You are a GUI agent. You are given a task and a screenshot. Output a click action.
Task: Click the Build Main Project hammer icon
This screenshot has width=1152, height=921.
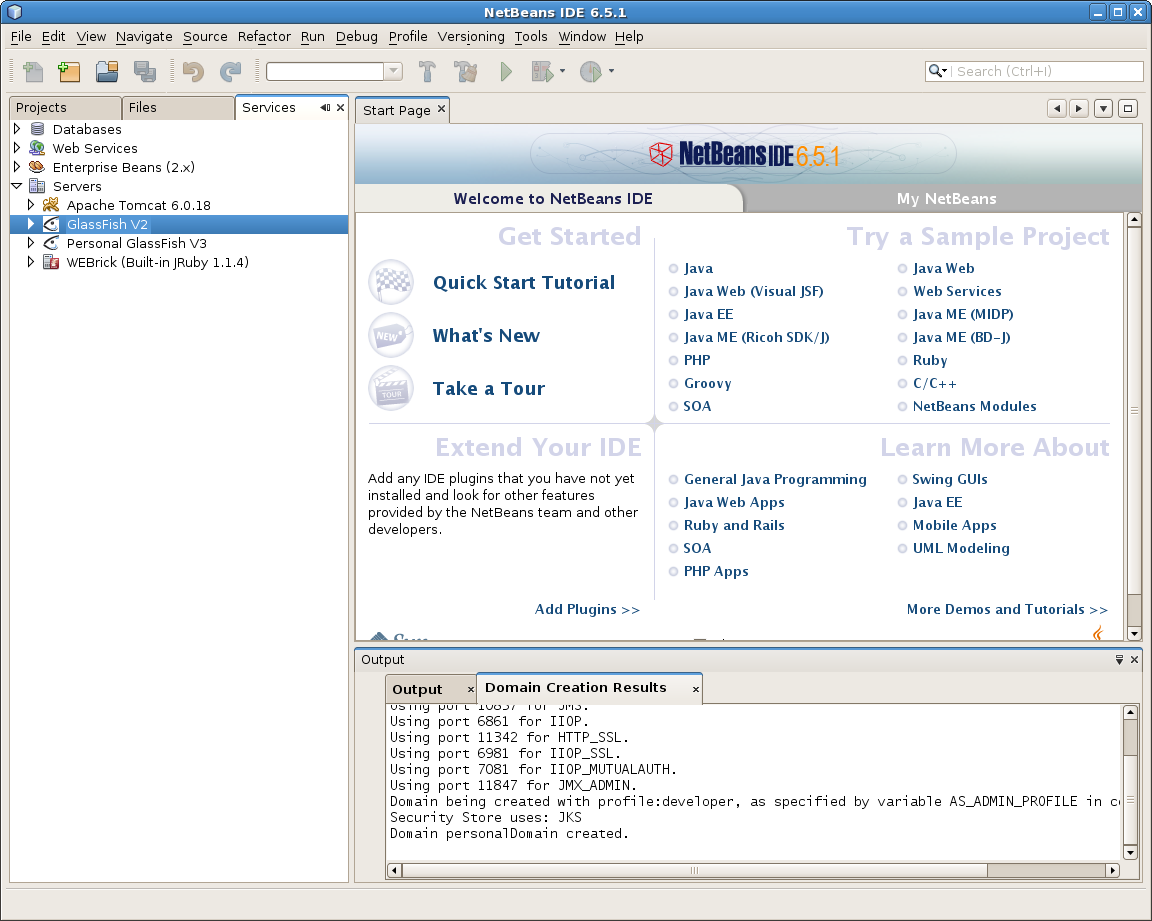click(427, 71)
